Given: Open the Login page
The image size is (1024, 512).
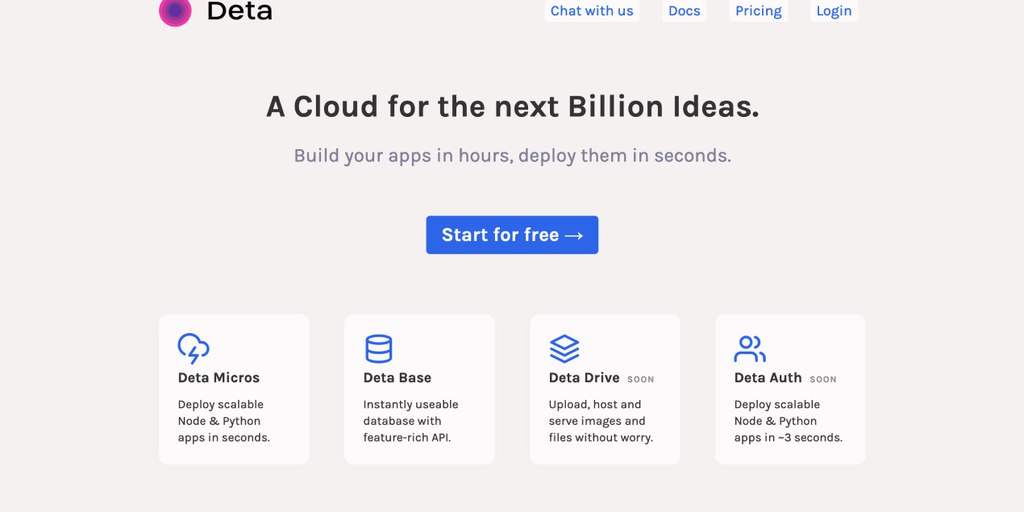Looking at the screenshot, I should [x=834, y=10].
